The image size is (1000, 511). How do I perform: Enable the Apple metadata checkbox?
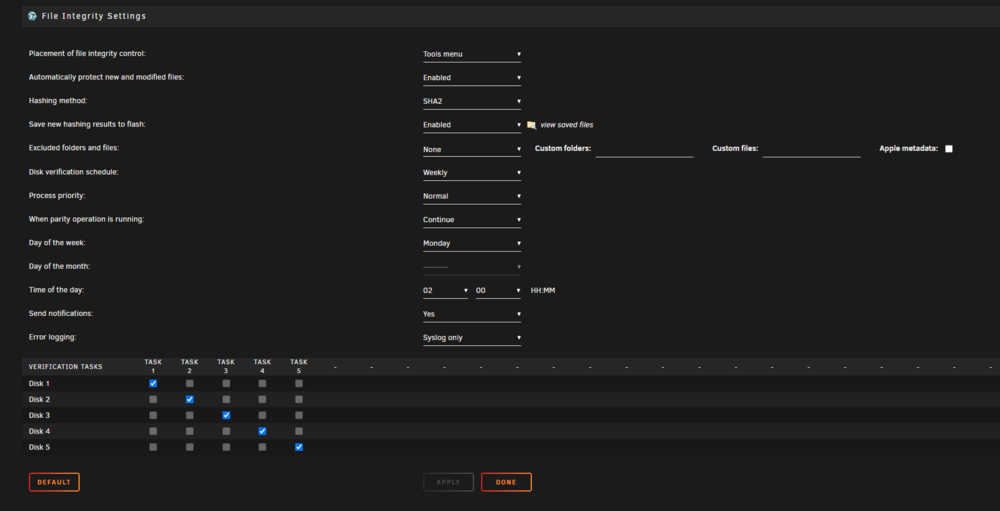[x=949, y=149]
